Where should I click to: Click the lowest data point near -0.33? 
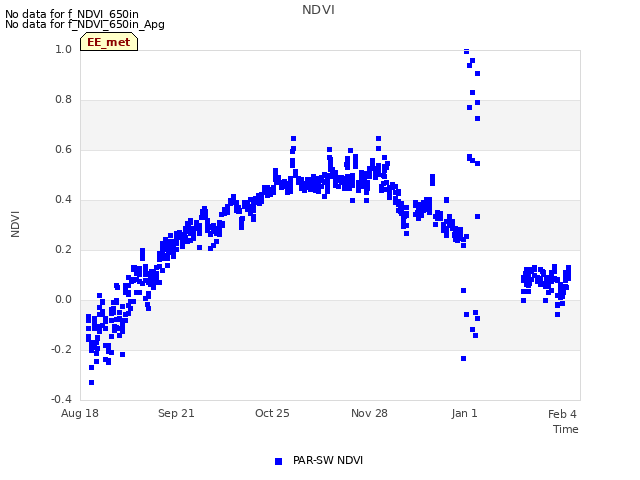(x=91, y=382)
